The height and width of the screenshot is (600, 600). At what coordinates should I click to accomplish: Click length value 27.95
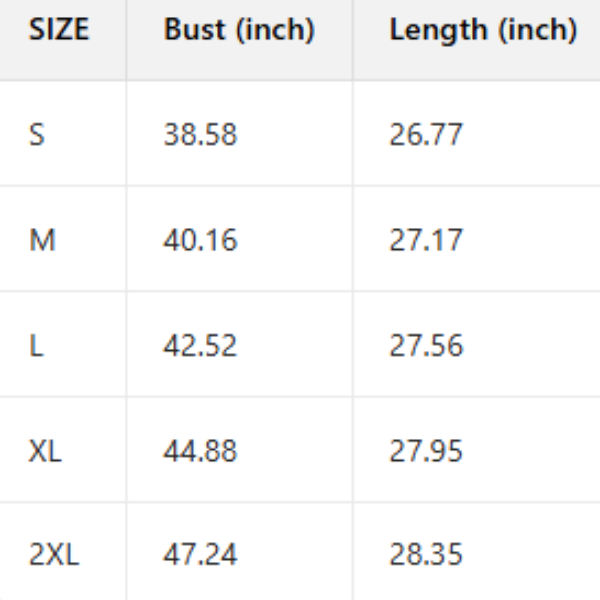click(426, 450)
